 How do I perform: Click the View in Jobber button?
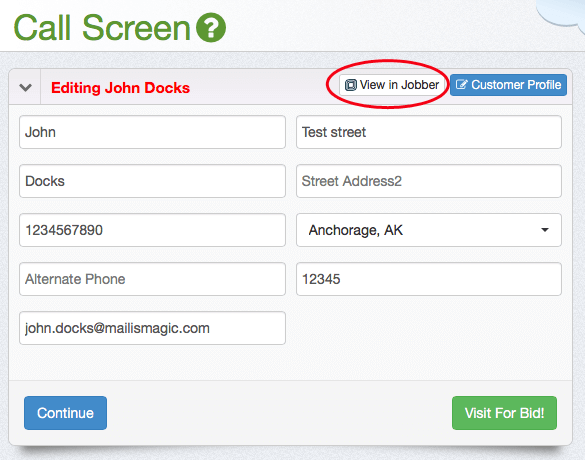tap(392, 85)
